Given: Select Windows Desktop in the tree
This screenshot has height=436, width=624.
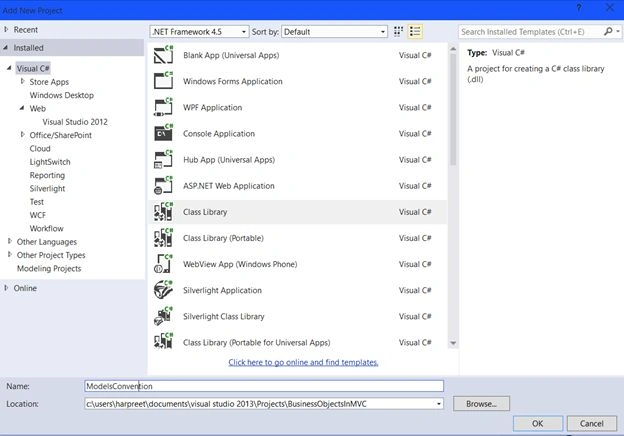Looking at the screenshot, I should 62,95.
